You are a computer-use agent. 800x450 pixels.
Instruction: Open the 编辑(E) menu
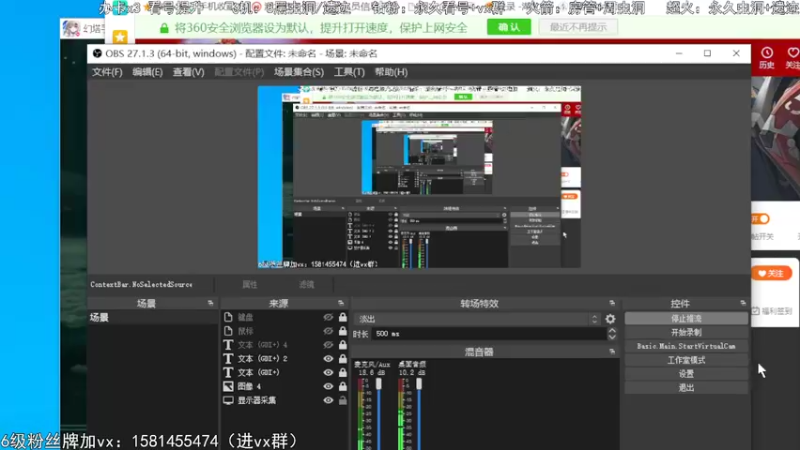147,72
